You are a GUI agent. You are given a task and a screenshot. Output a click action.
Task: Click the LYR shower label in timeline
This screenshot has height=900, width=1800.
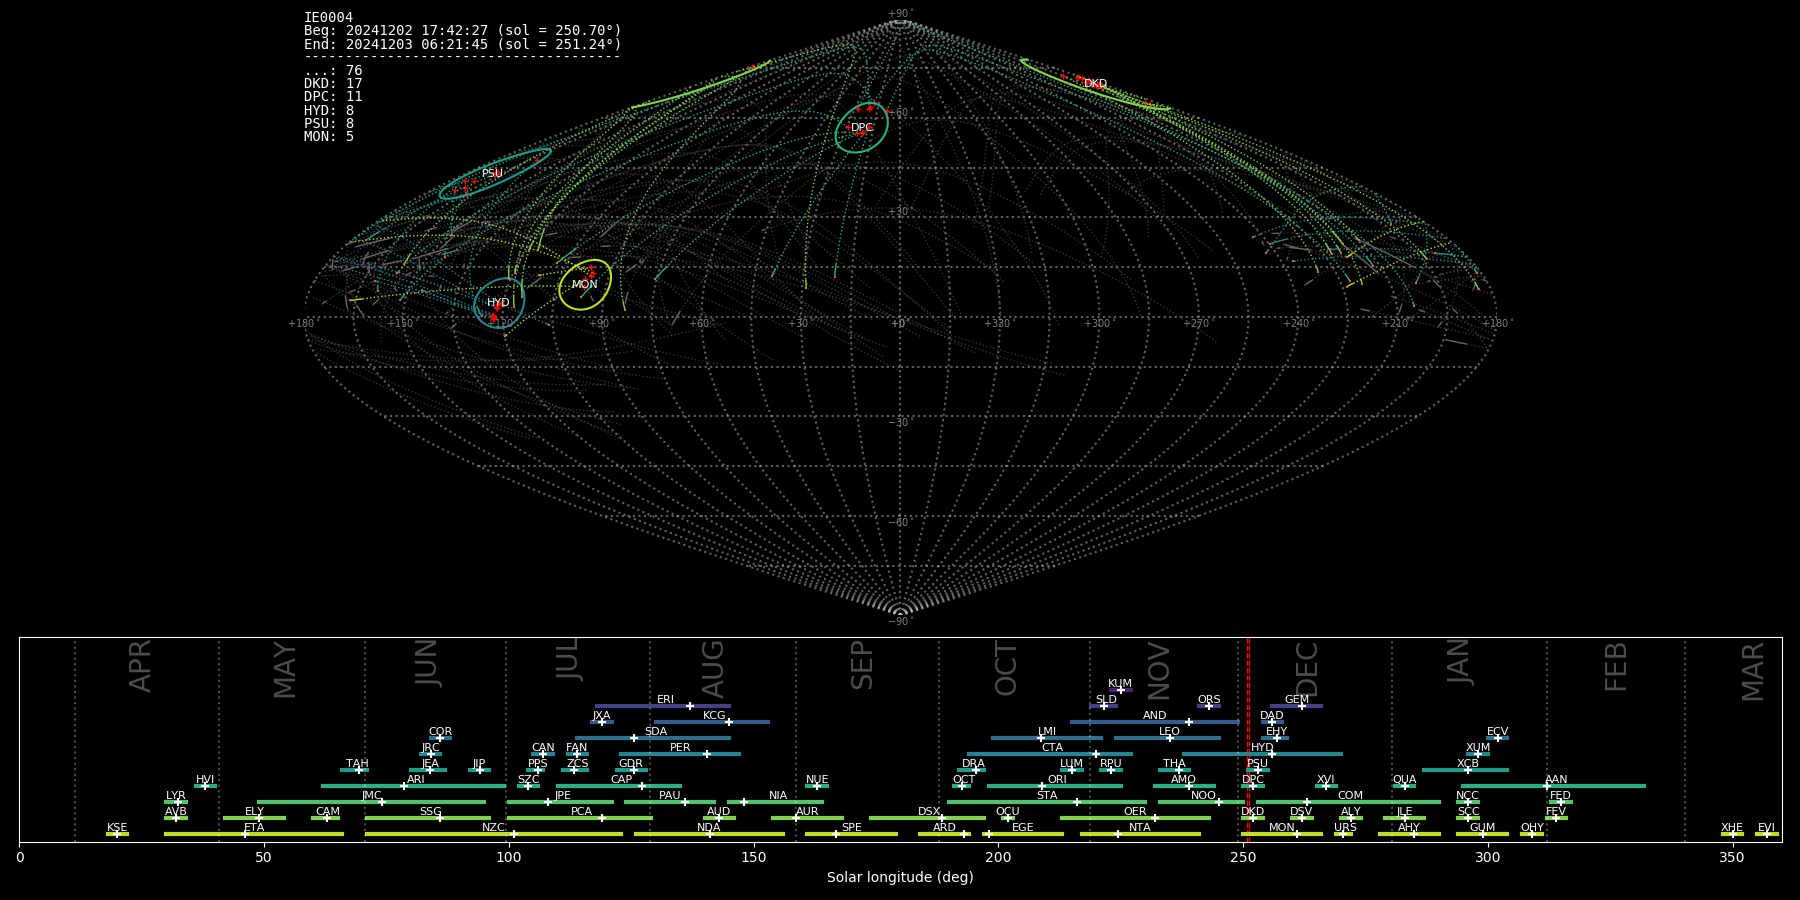pyautogui.click(x=176, y=796)
